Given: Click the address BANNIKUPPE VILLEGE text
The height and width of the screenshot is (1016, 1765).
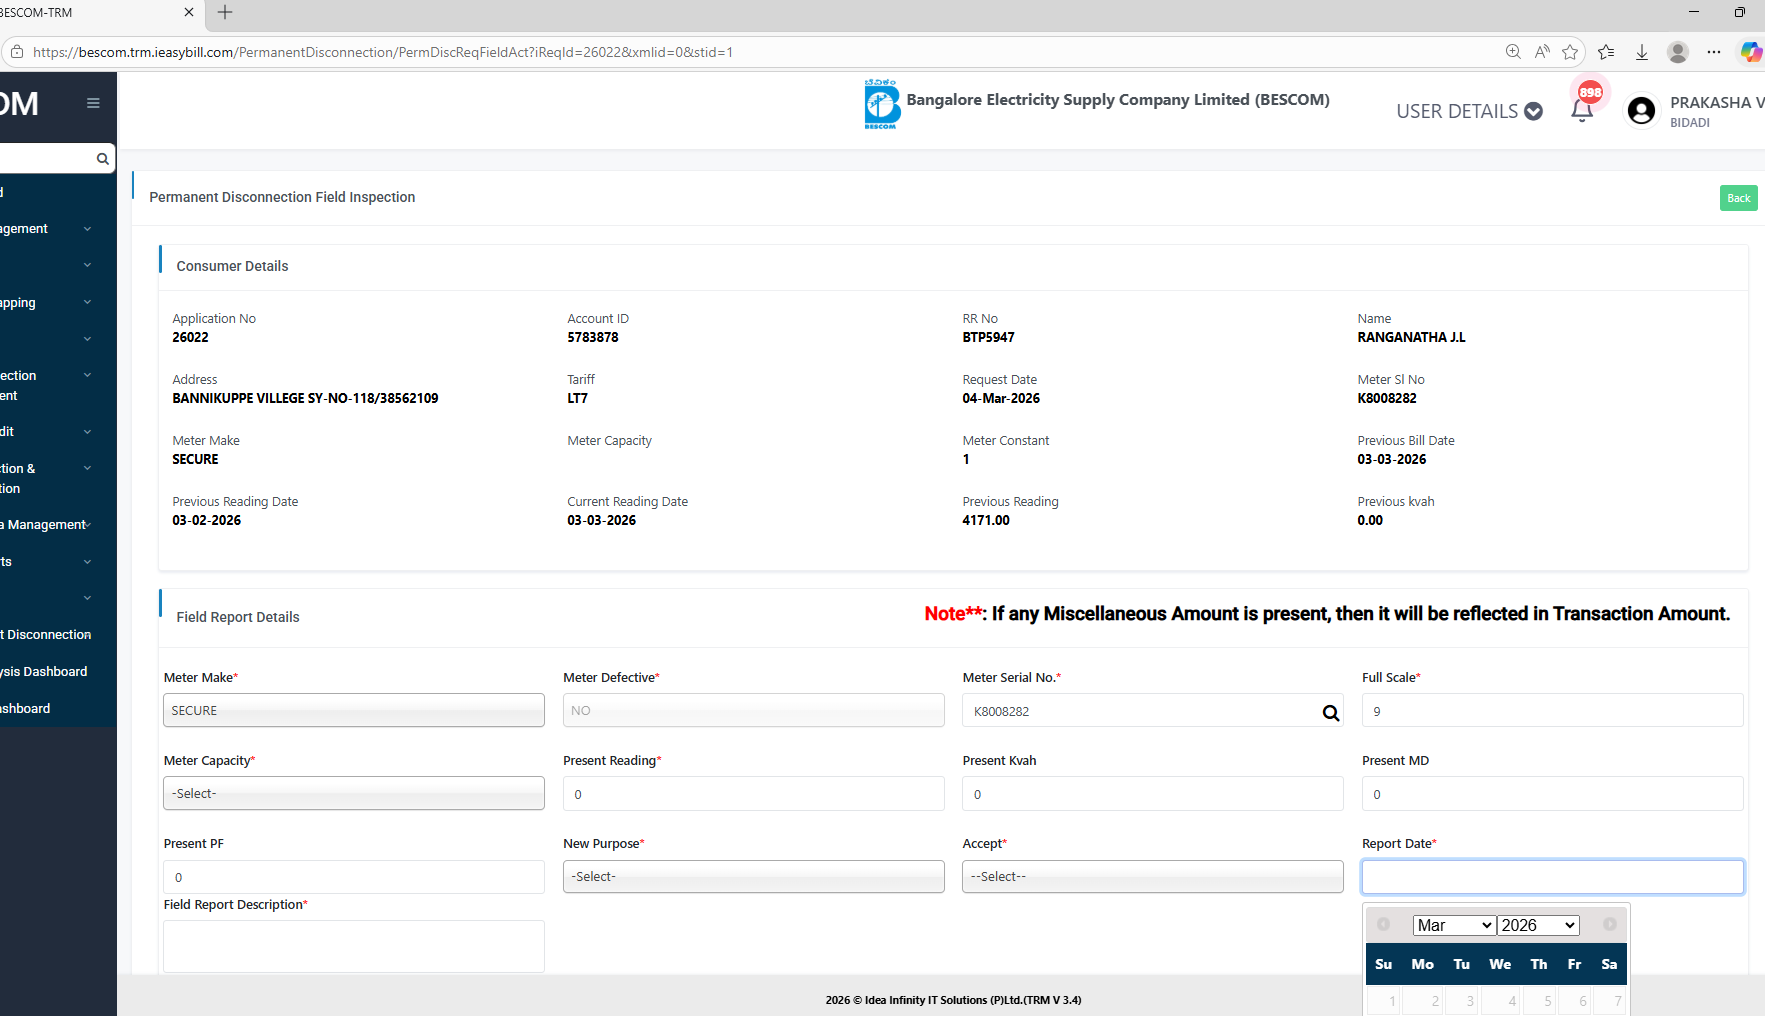Looking at the screenshot, I should (305, 399).
